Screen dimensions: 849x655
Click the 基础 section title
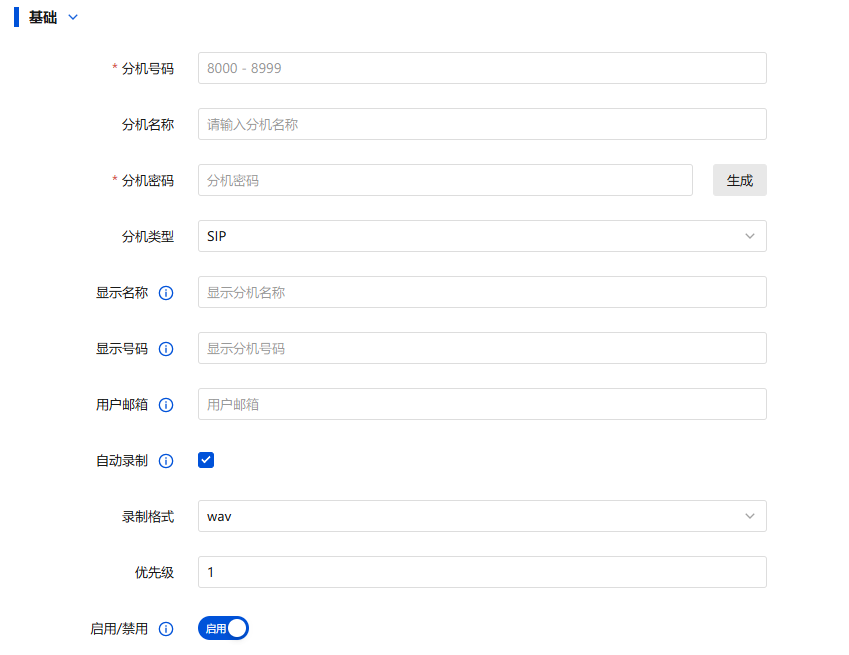(x=43, y=17)
